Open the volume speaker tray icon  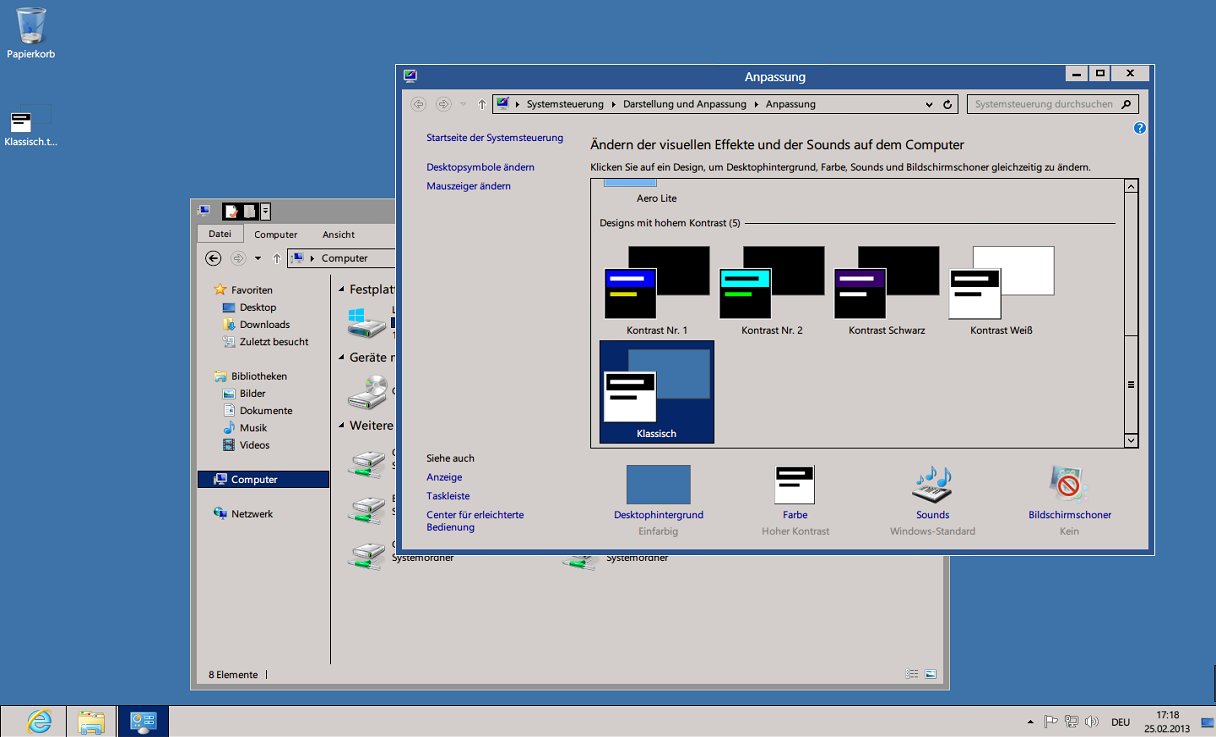click(1092, 721)
